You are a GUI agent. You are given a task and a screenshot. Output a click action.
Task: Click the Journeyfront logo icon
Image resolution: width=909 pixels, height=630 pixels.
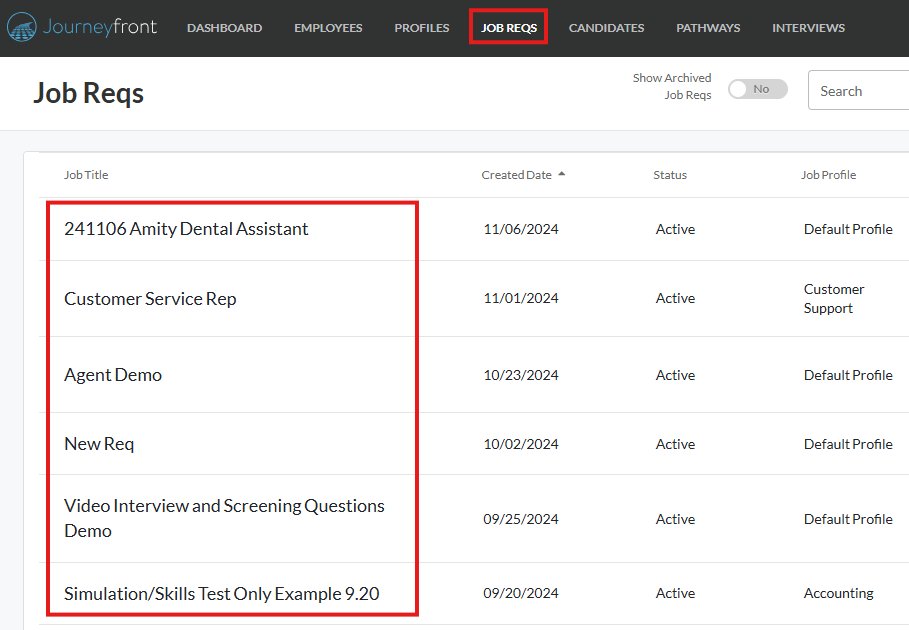pos(22,27)
